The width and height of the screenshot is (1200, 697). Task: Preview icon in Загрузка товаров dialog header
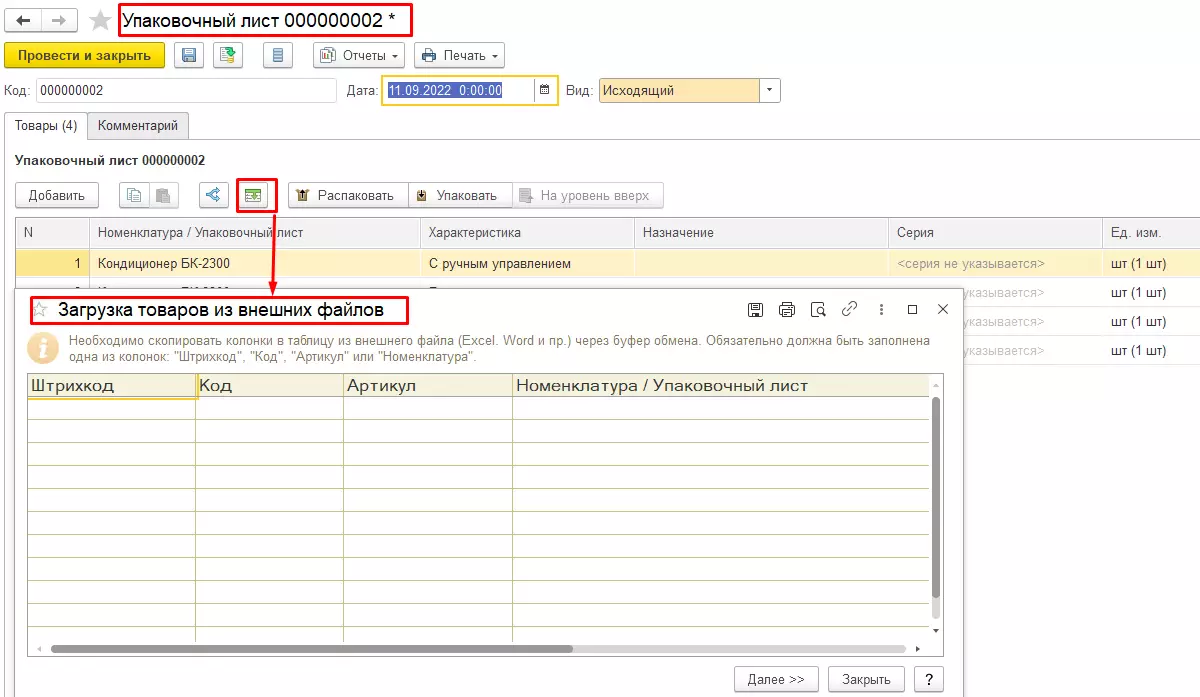pos(818,309)
